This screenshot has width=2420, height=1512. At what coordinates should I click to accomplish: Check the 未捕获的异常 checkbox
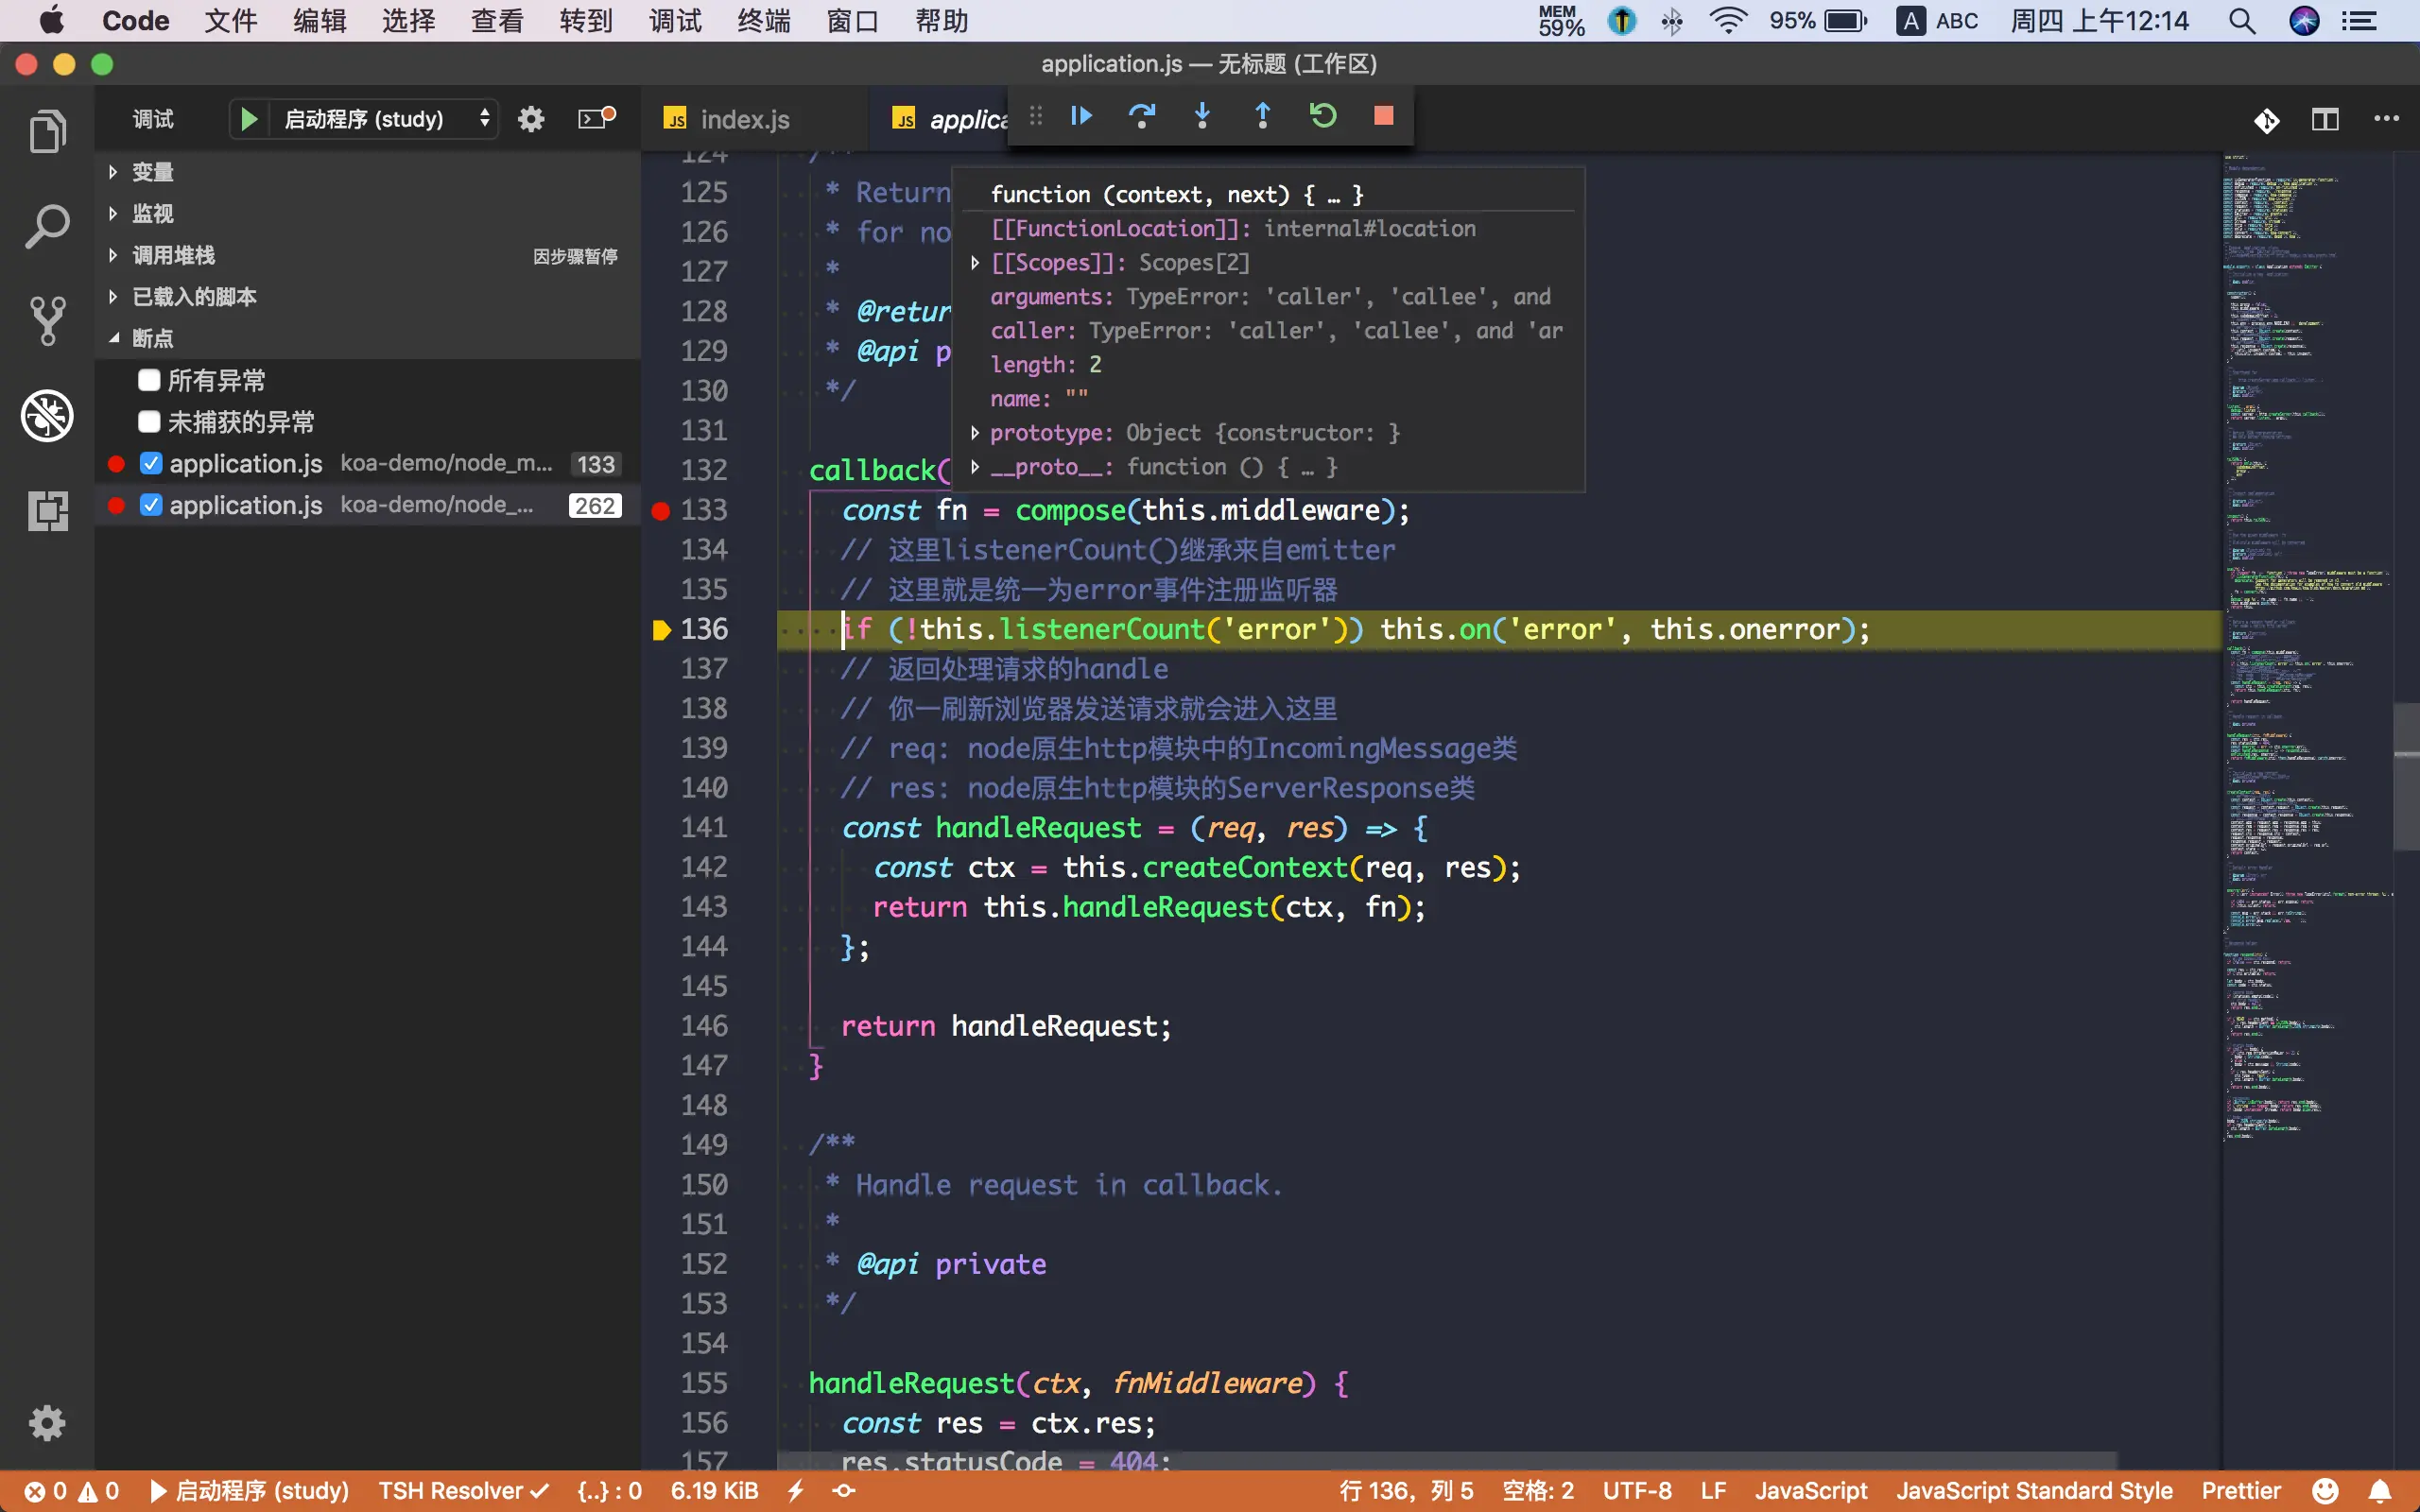pos(150,421)
